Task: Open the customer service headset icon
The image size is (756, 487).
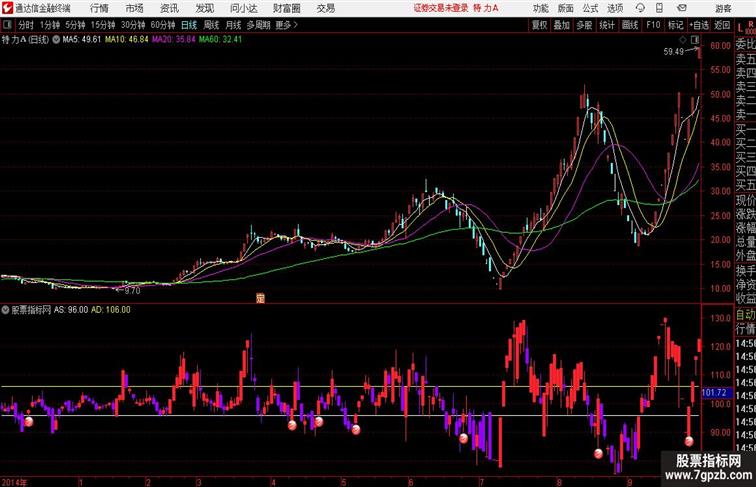Action: click(640, 8)
